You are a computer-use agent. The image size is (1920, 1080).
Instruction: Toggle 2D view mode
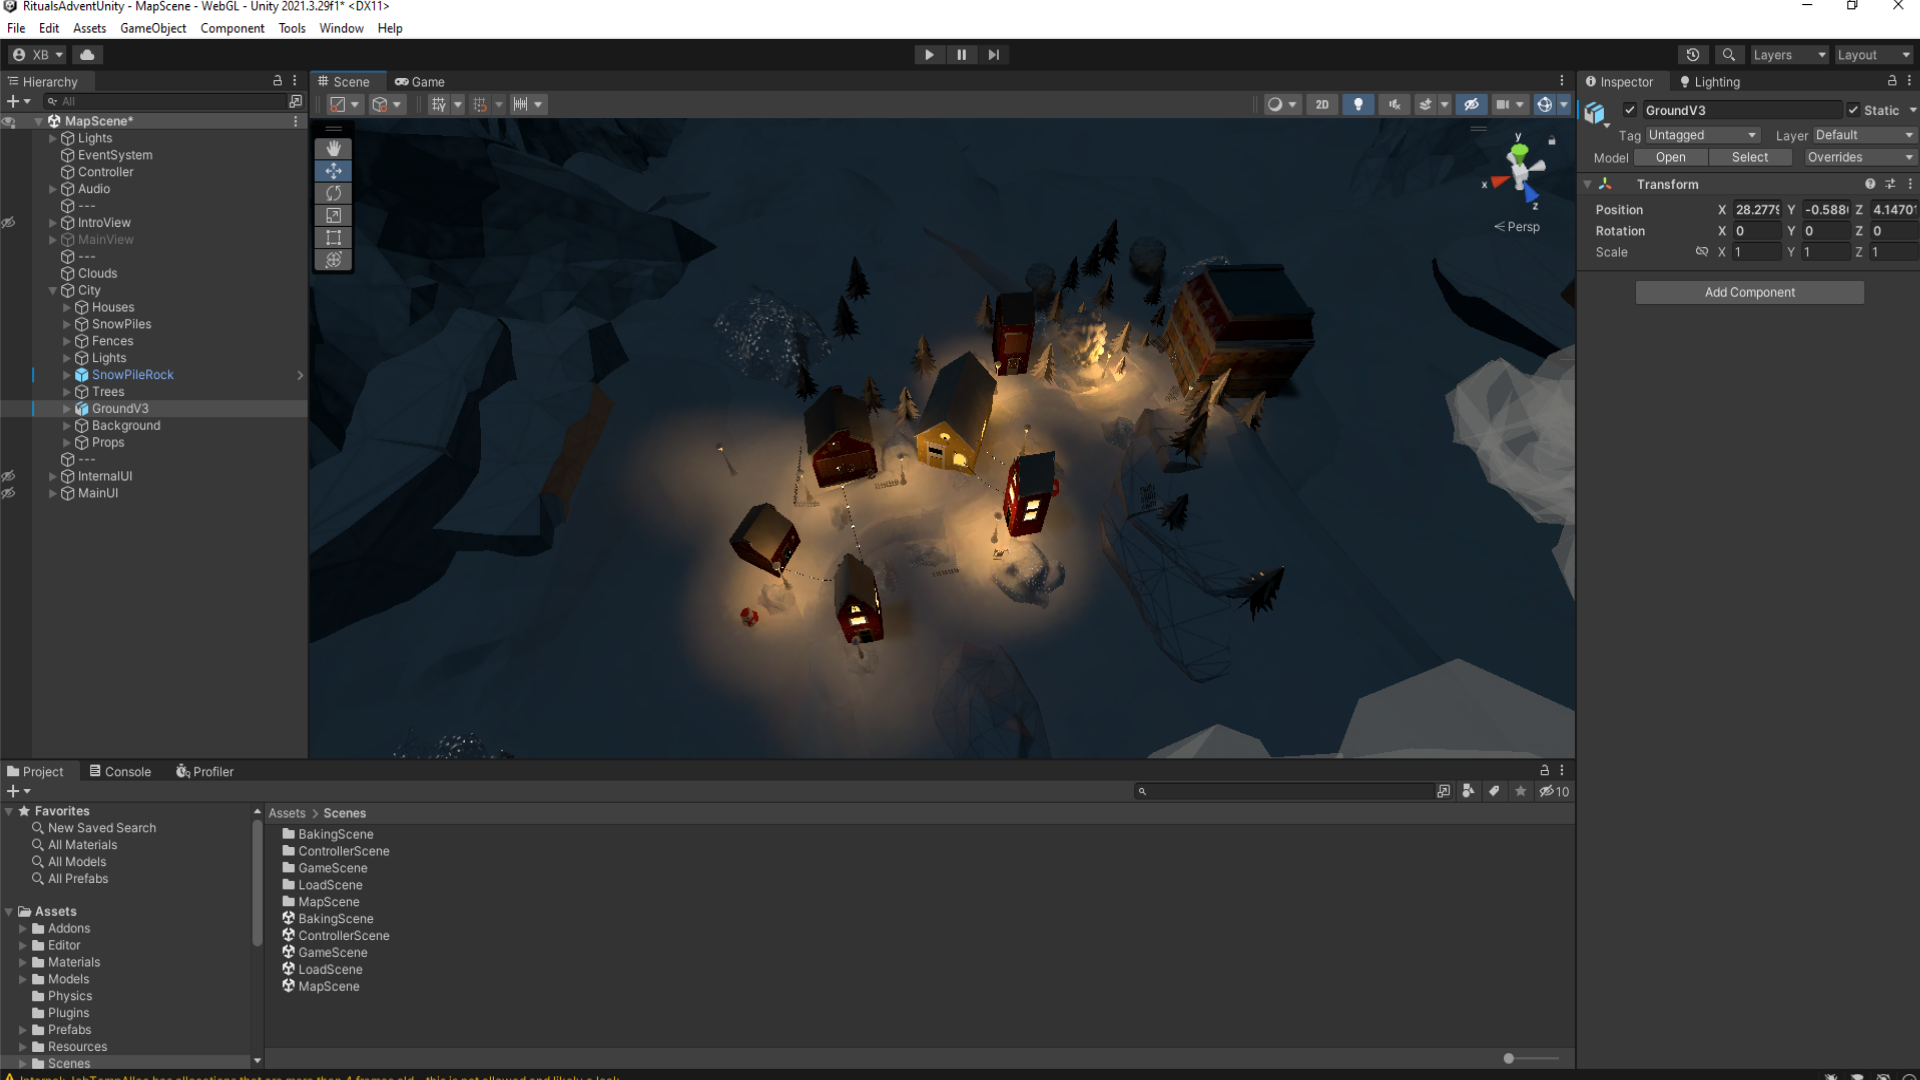[x=1322, y=104]
